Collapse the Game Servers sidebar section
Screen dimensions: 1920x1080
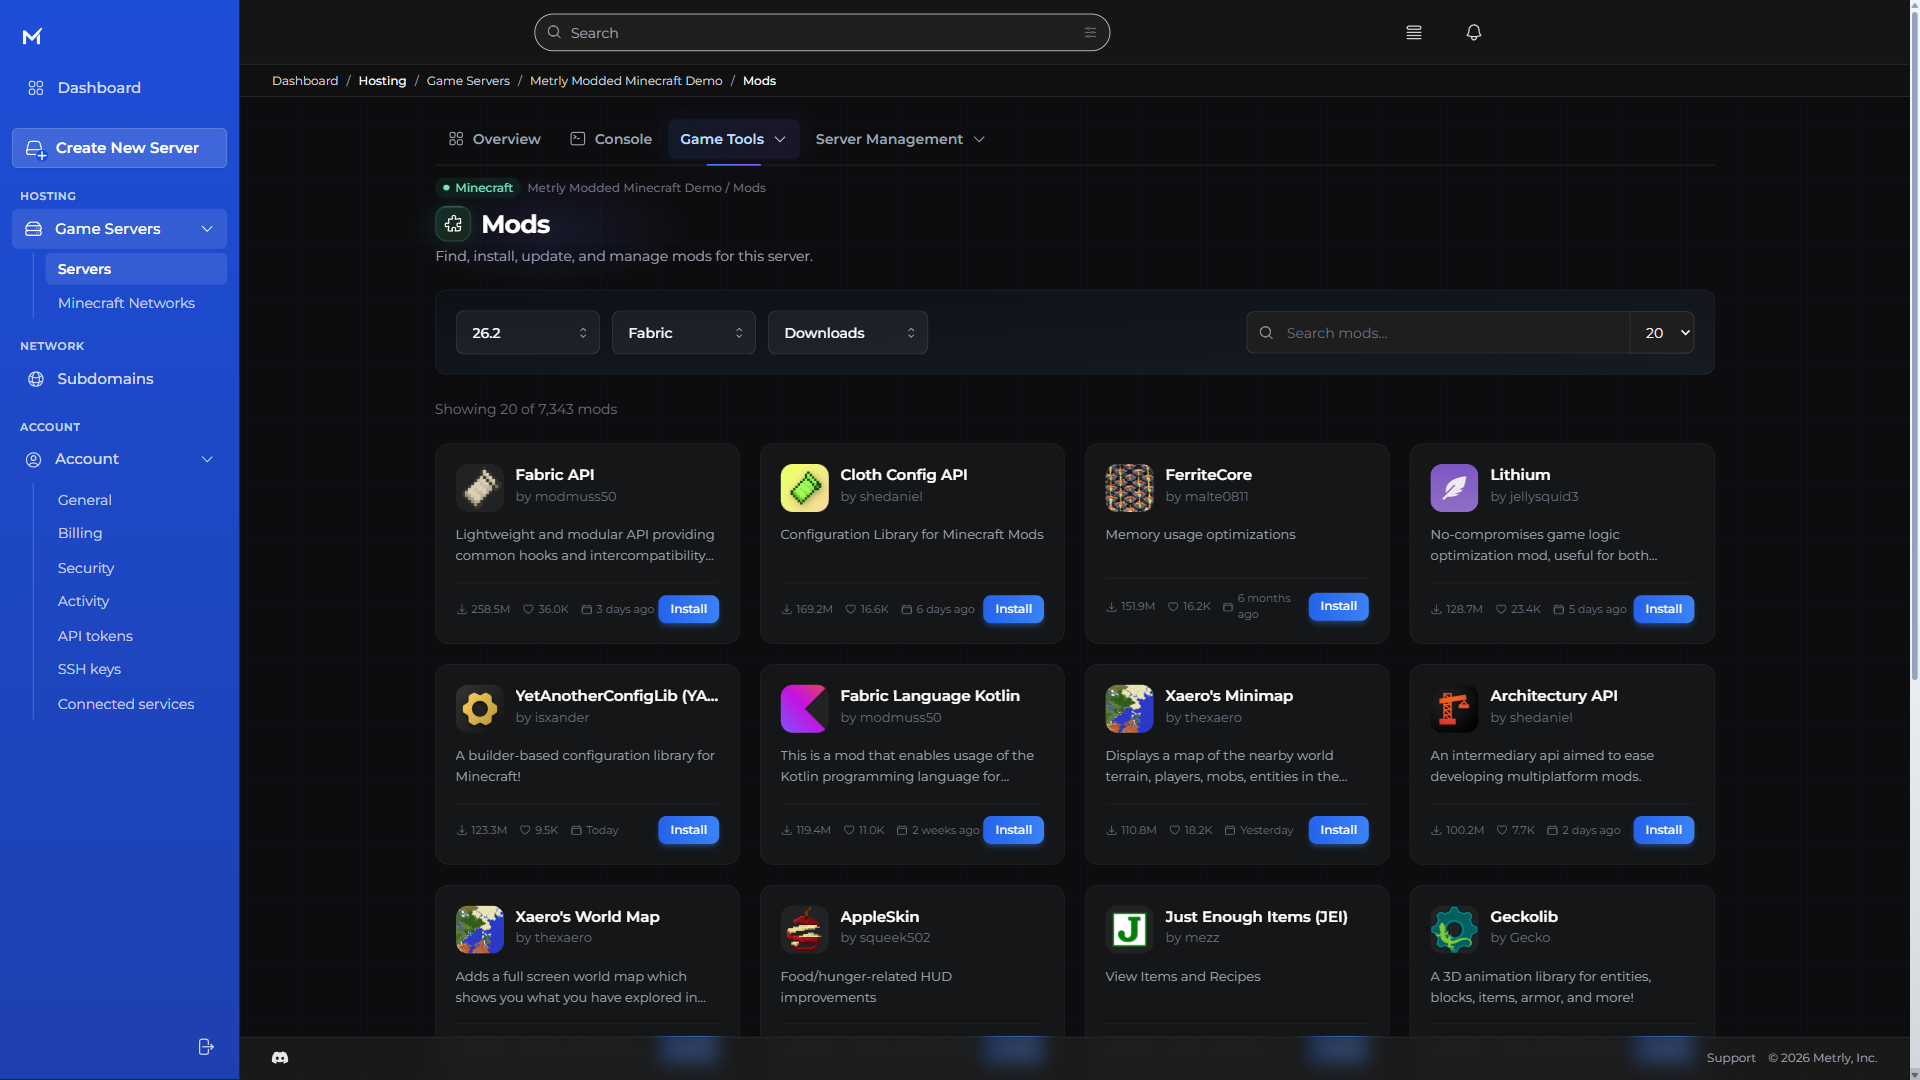tap(119, 229)
